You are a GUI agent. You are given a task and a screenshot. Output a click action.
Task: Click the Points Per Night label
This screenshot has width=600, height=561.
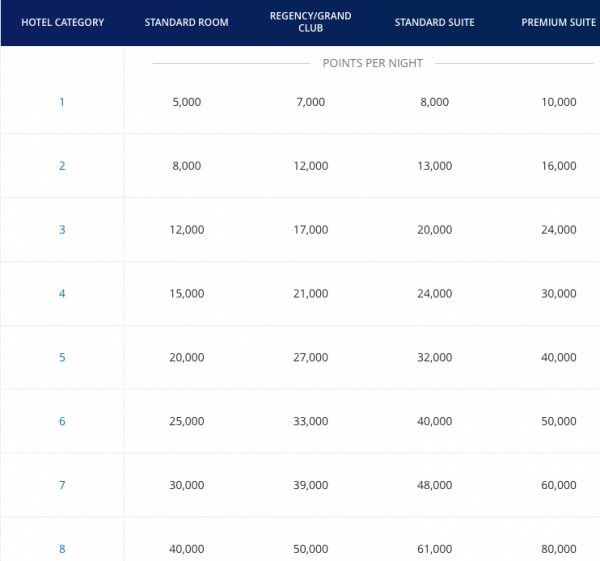click(372, 63)
